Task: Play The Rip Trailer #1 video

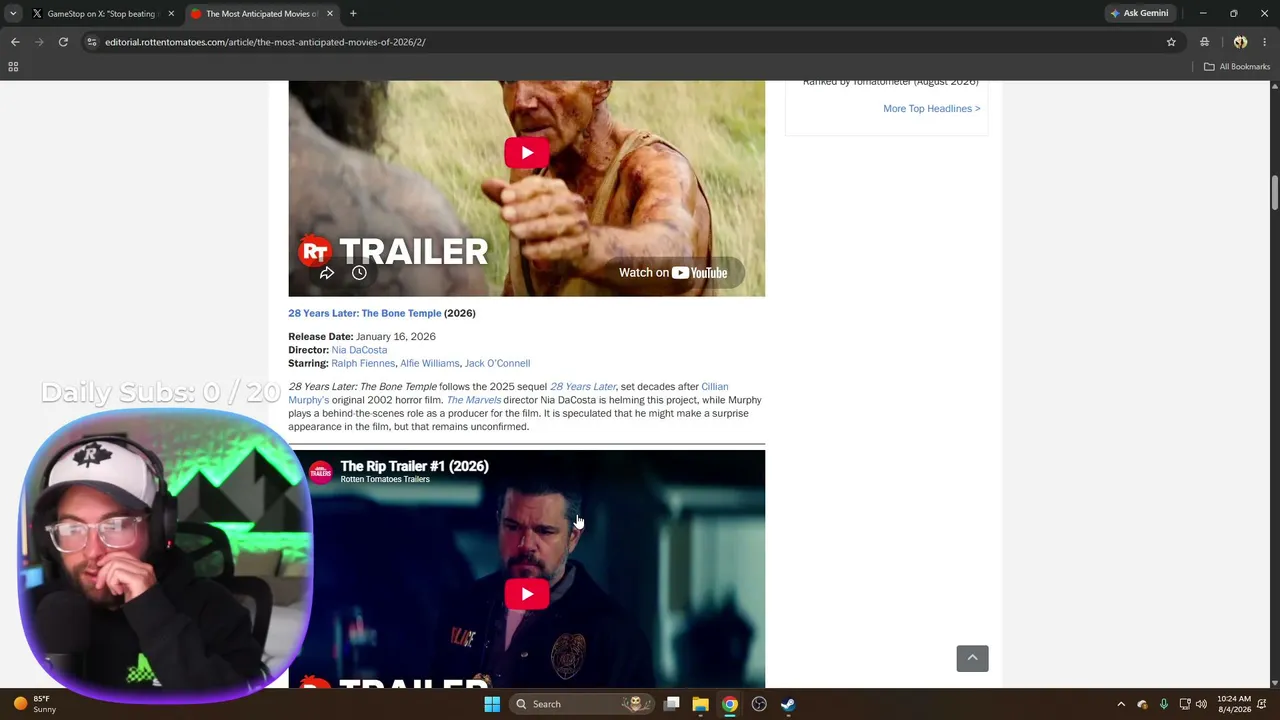Action: pos(526,594)
